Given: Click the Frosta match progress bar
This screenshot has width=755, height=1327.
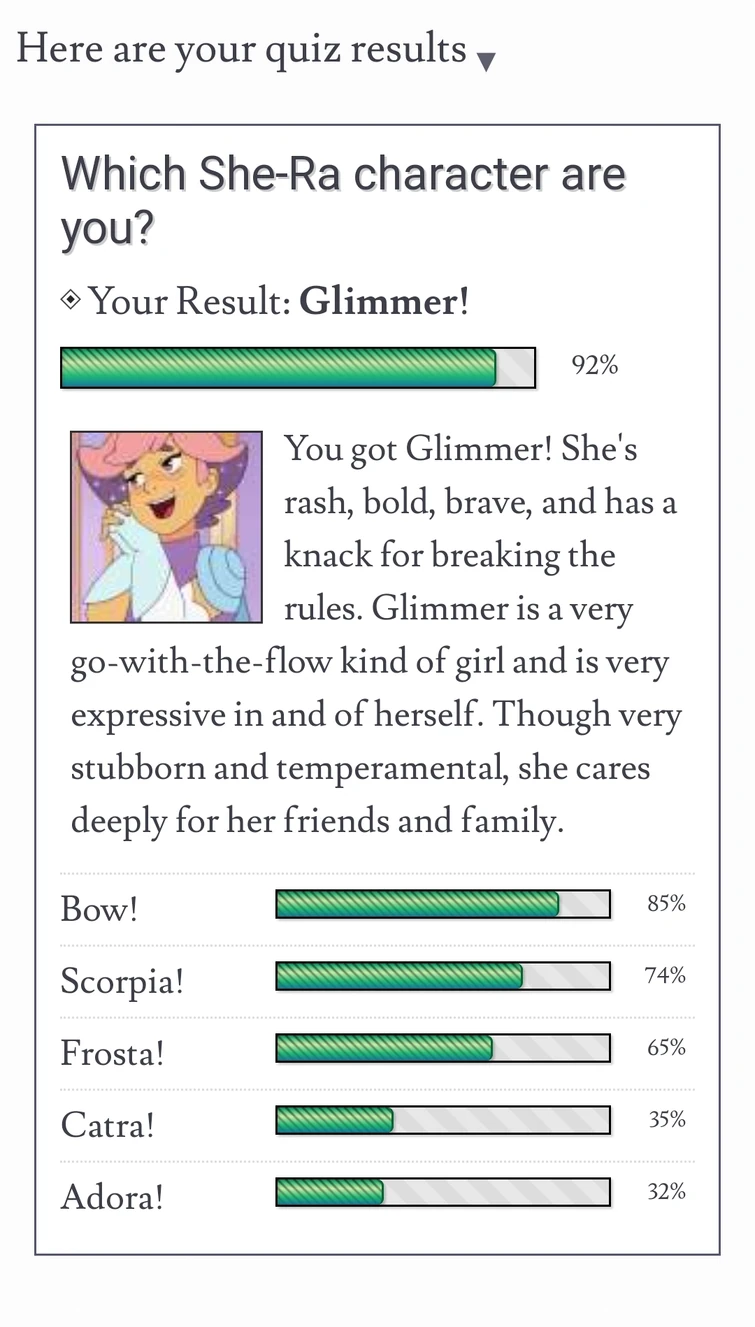Looking at the screenshot, I should [x=442, y=1048].
